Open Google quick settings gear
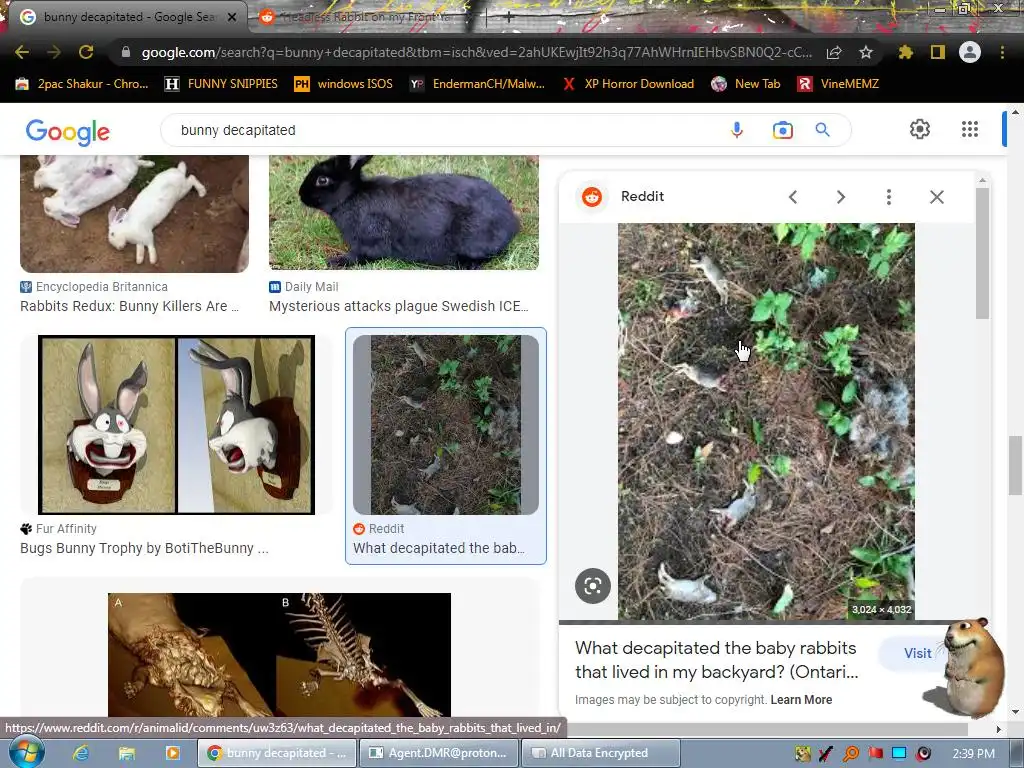 coord(920,129)
